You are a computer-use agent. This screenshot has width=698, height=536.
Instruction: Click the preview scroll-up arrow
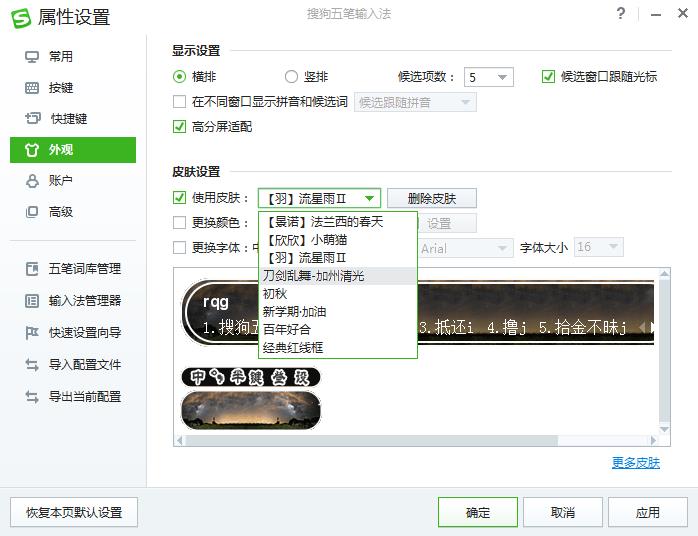[664, 273]
